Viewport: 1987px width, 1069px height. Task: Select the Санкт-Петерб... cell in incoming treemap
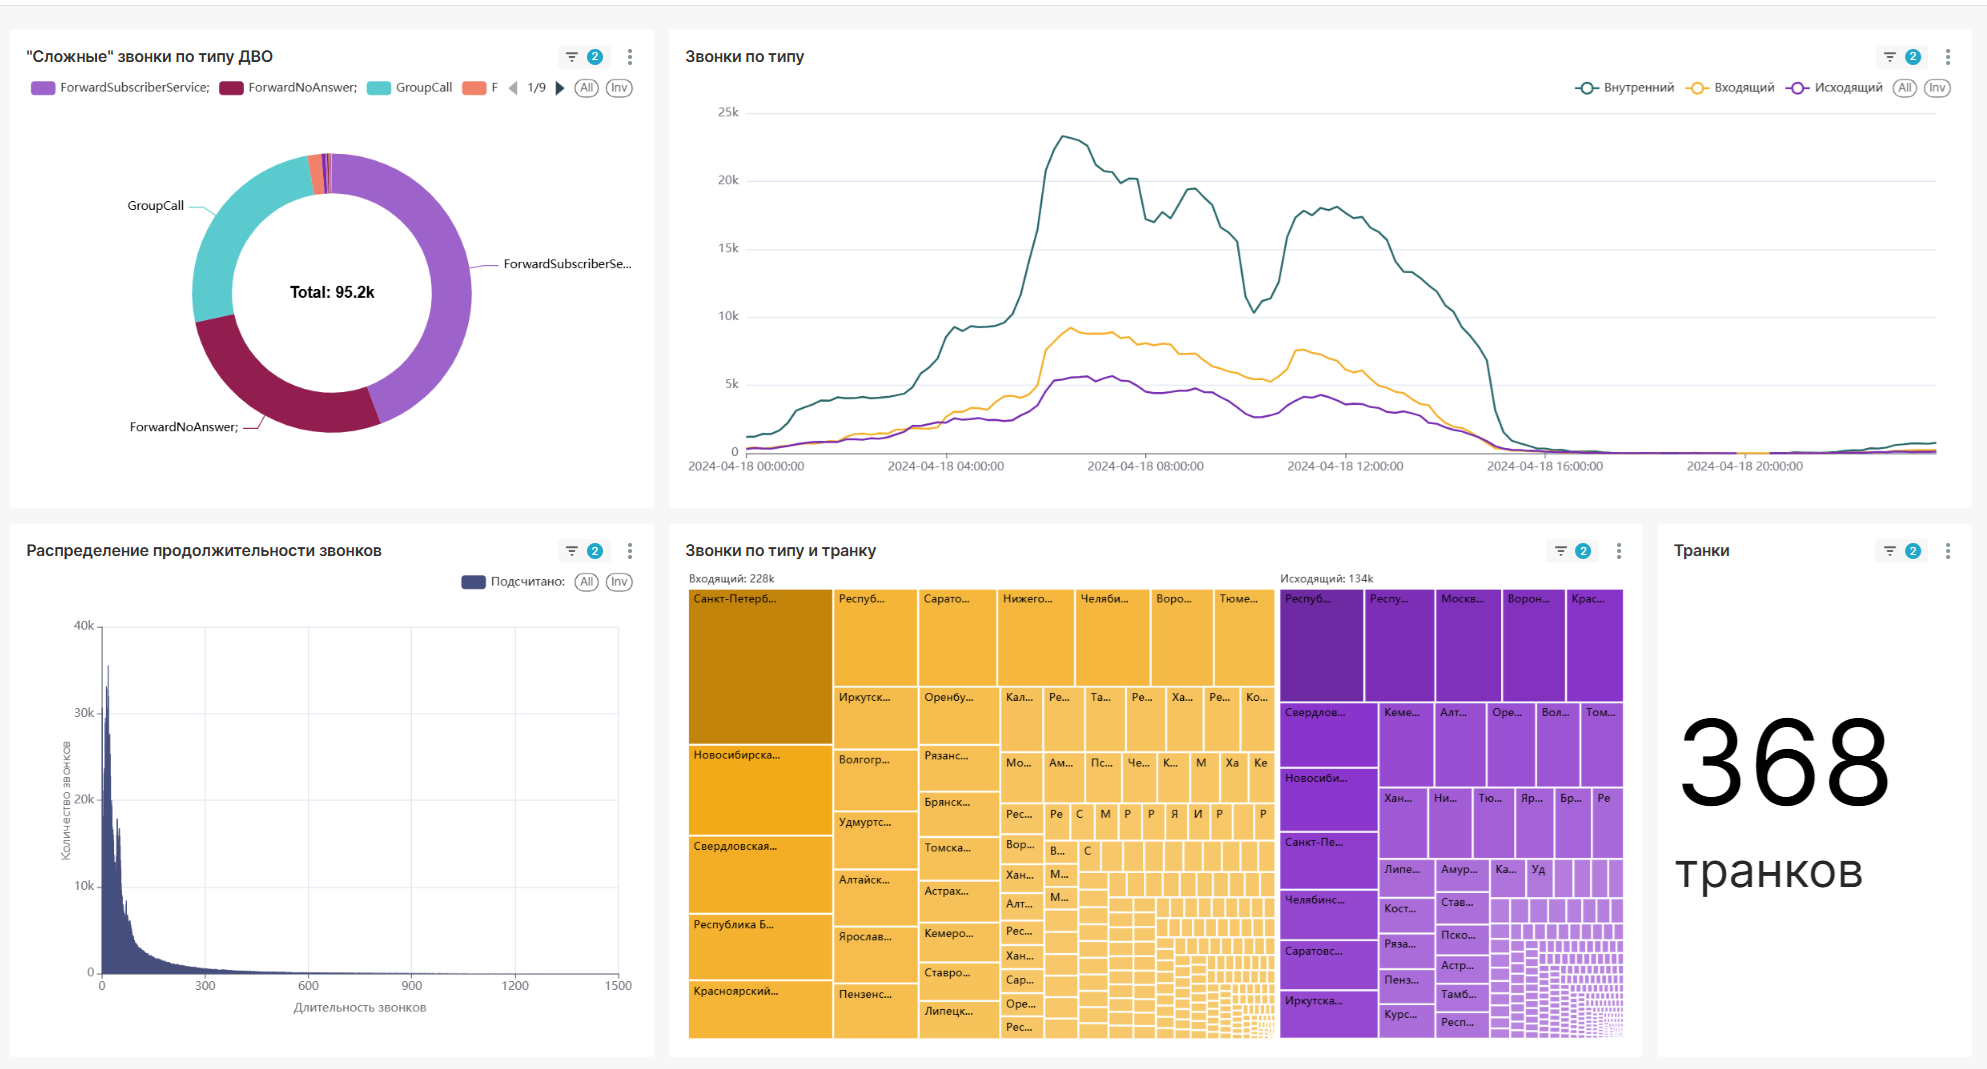pos(760,666)
